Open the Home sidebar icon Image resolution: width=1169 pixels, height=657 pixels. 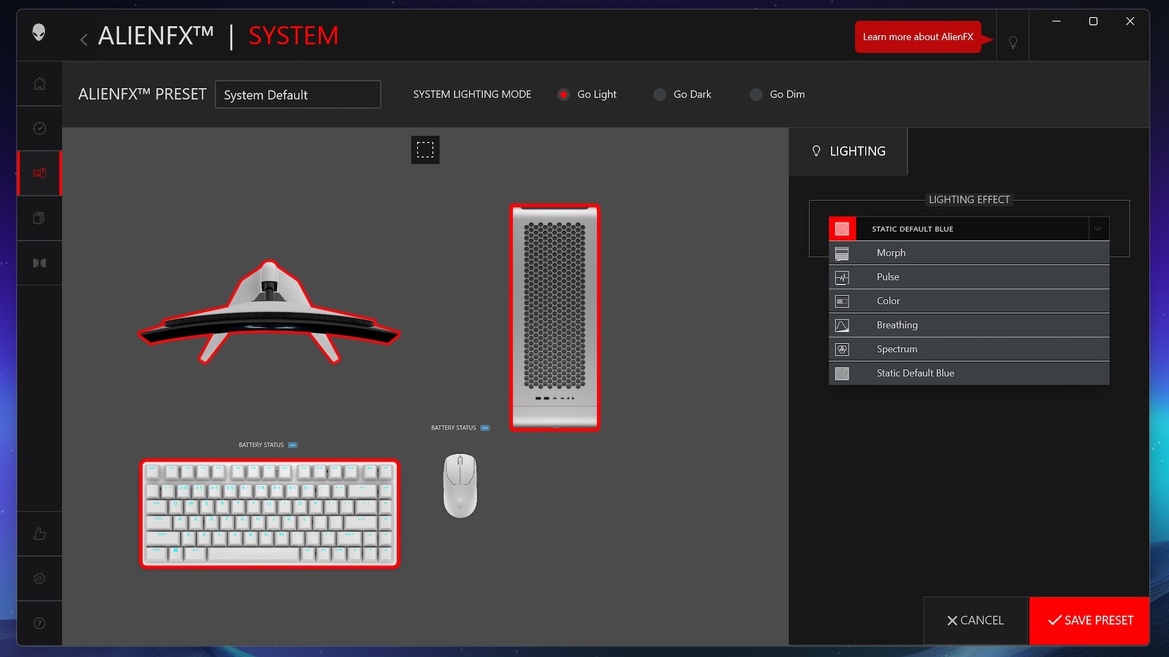click(40, 84)
